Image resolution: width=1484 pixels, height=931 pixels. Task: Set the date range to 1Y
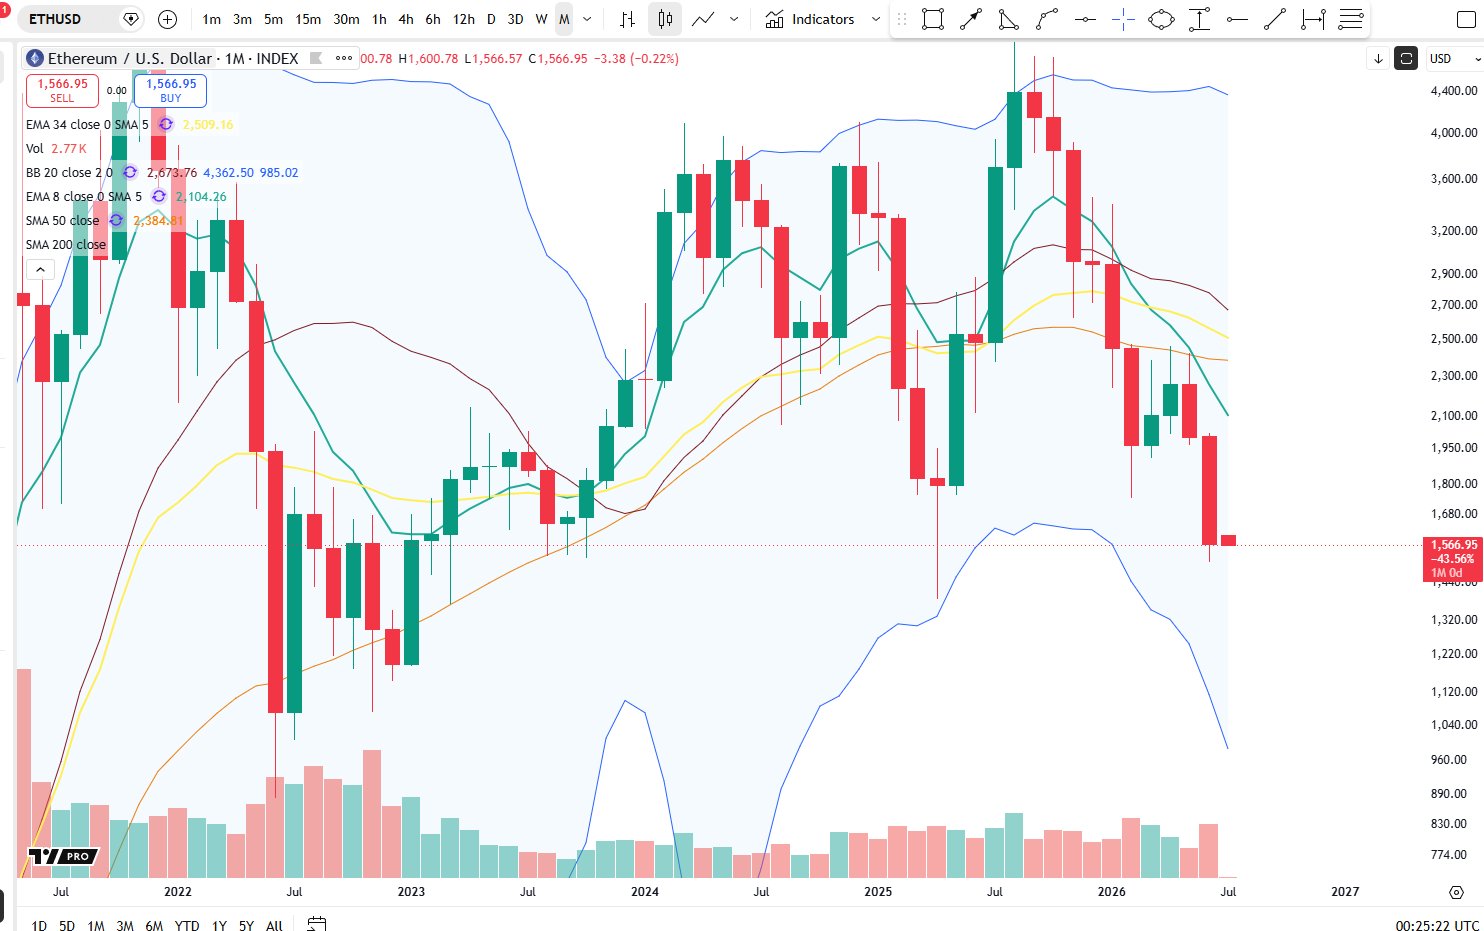tap(219, 925)
